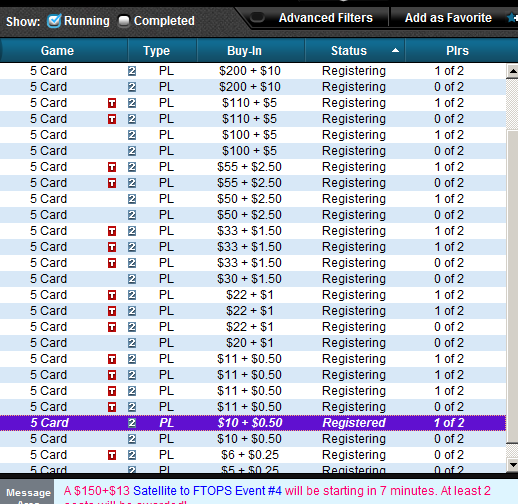Click Turbo icon on the $6 + $0.25 row
Viewport: 518px width, 504px height.
[x=112, y=455]
